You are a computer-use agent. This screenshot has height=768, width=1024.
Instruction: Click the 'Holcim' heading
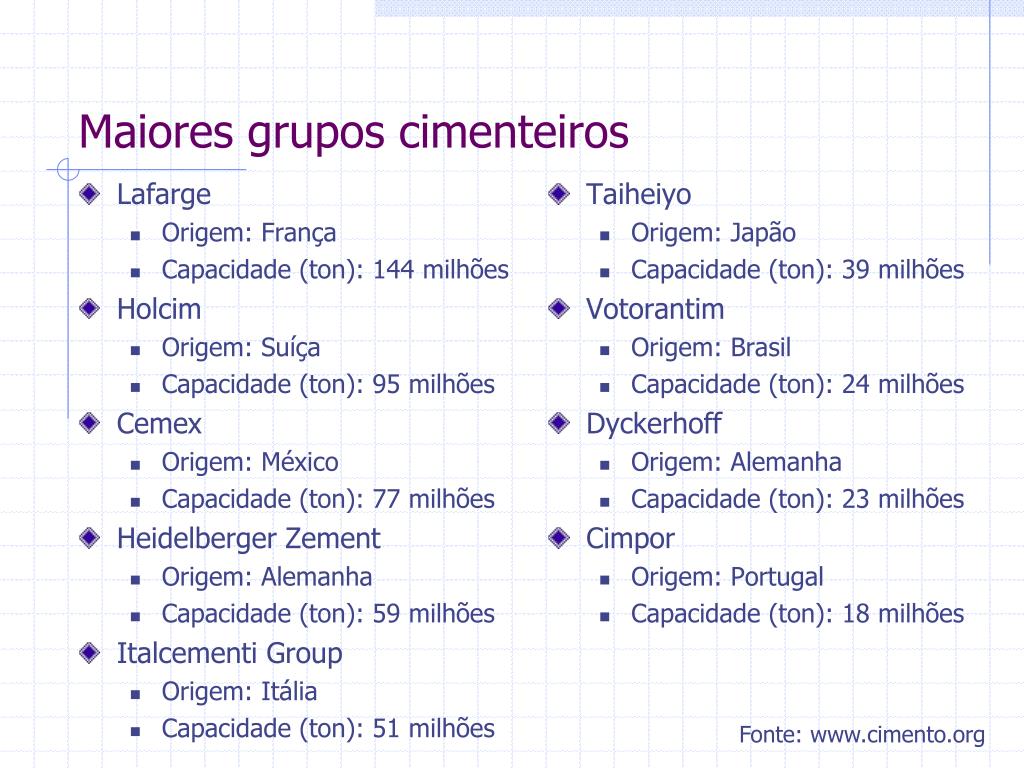coord(159,309)
